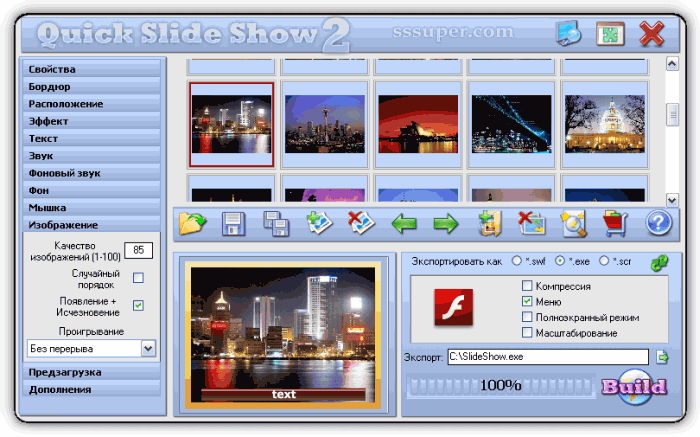Select the Space Needle skyline thumbnail

tap(325, 124)
